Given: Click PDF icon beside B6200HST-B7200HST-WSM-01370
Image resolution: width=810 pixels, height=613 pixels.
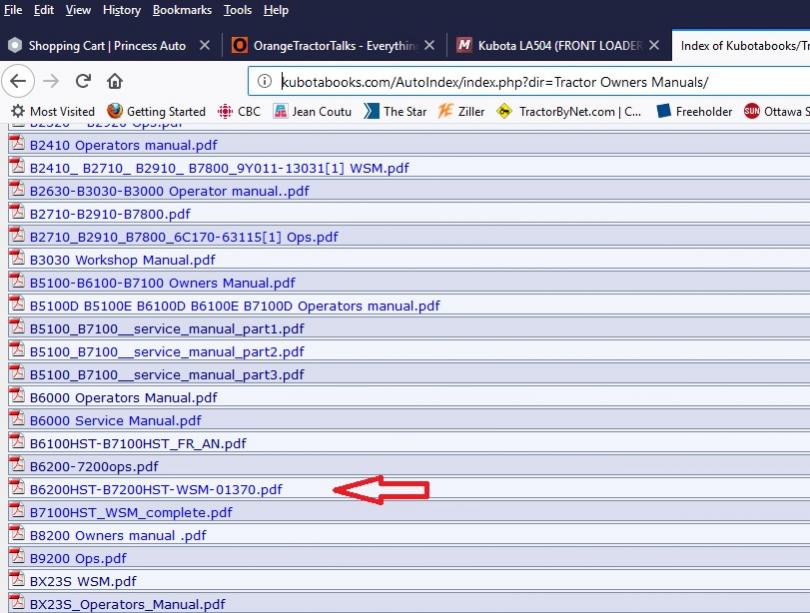Looking at the screenshot, I should point(18,487).
